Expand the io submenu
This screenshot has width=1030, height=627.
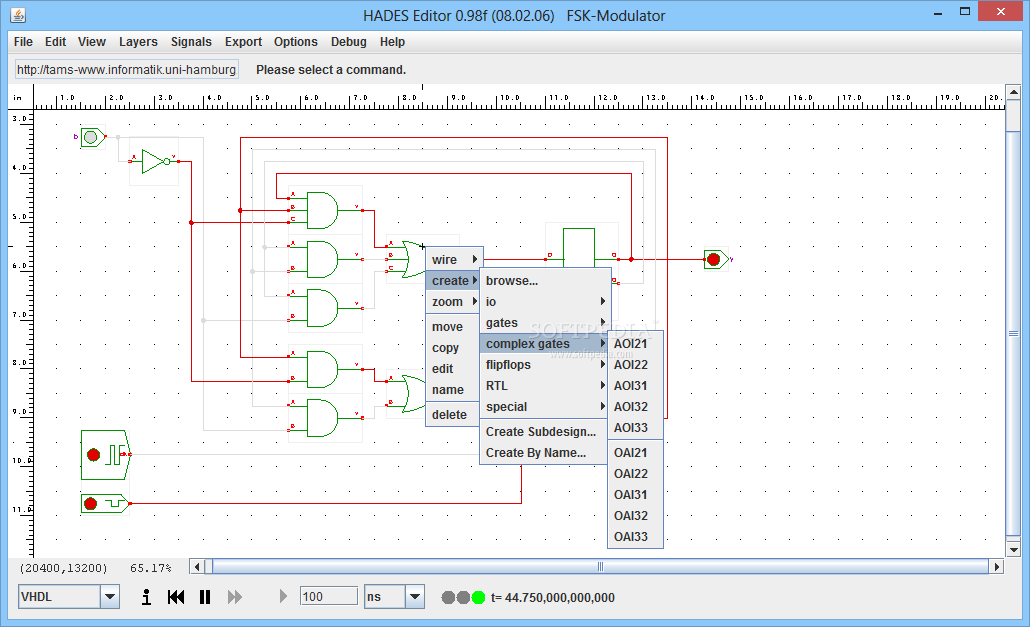pyautogui.click(x=545, y=301)
